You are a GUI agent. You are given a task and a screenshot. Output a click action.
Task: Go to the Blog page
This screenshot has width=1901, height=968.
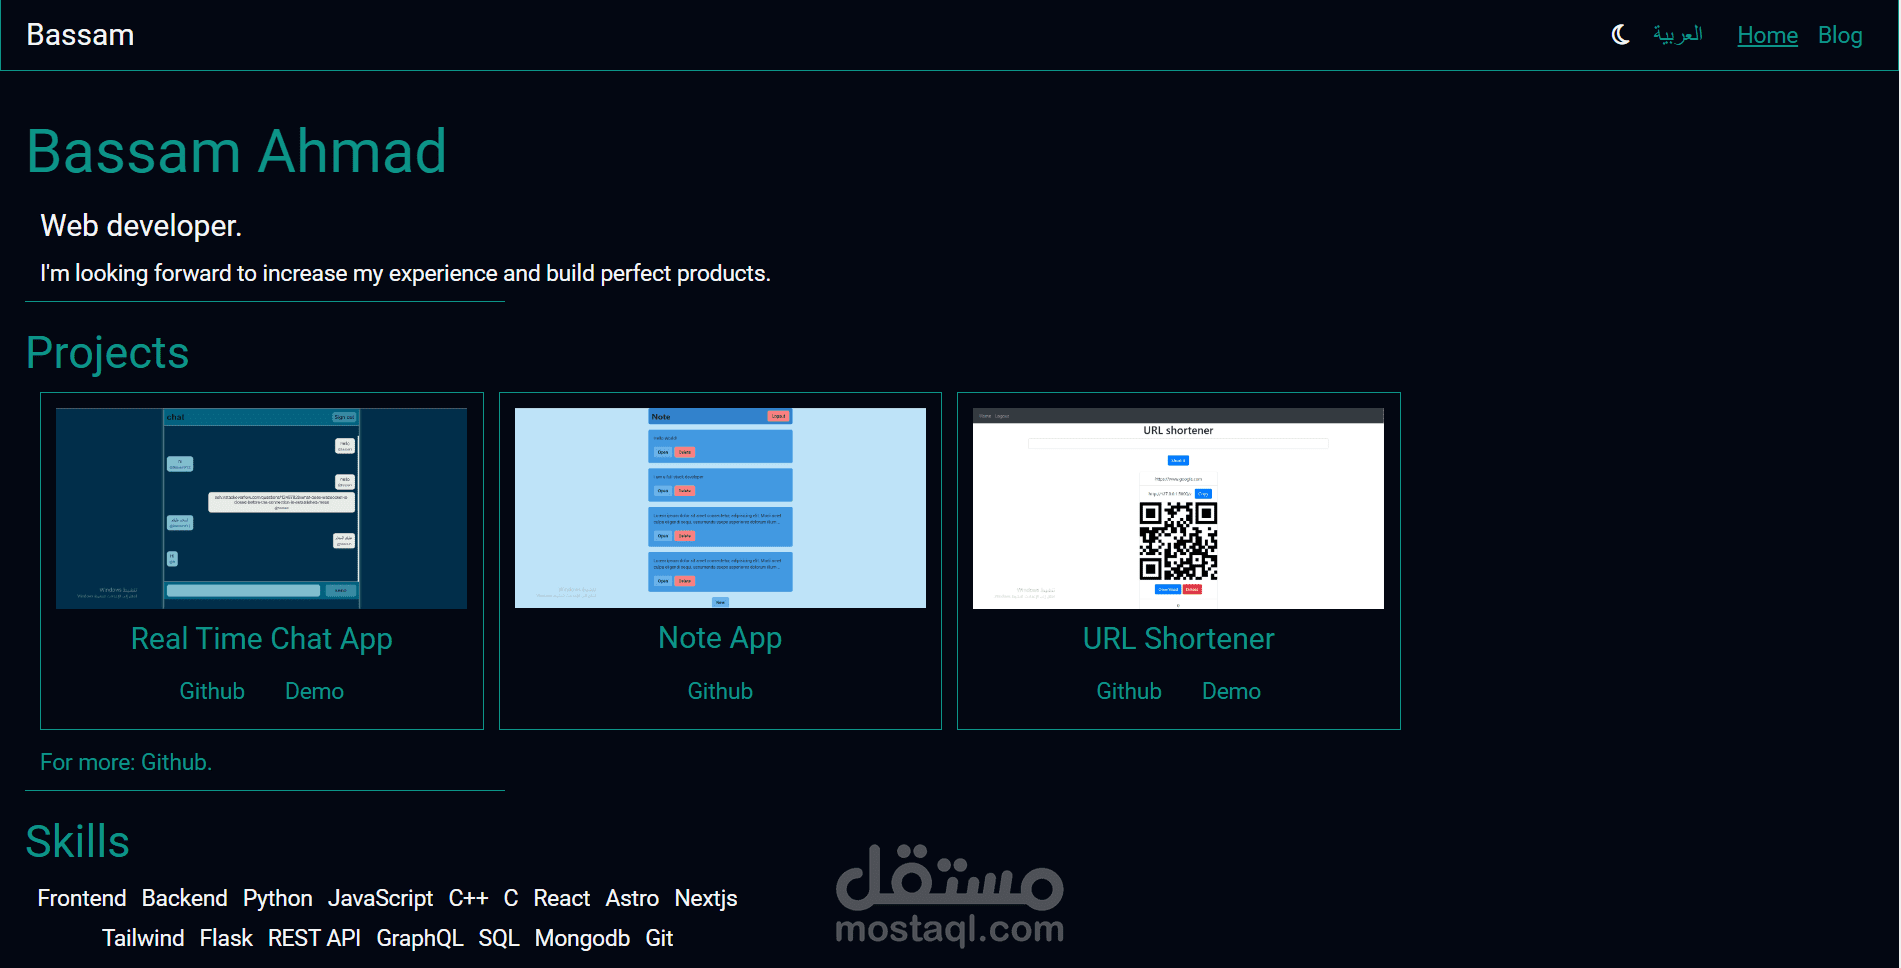pyautogui.click(x=1840, y=35)
